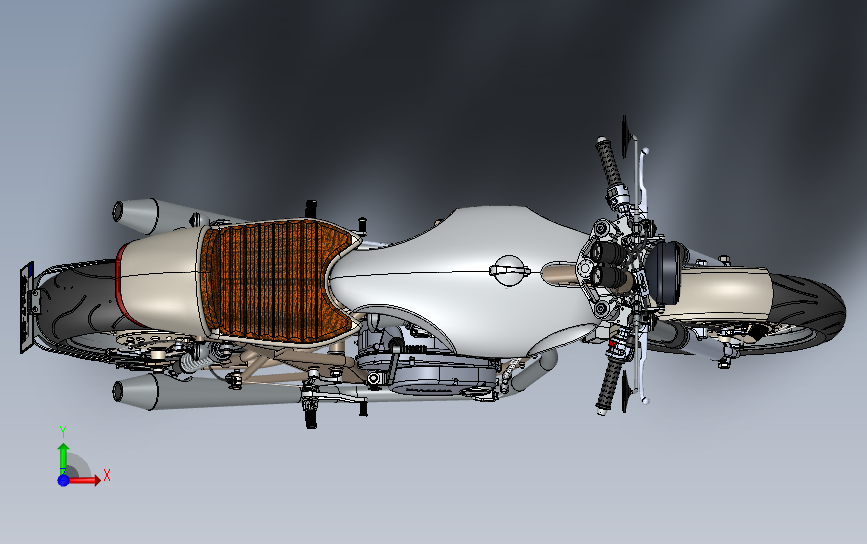Screen dimensions: 867x544
Task: Select the cream tail cowl behind the seat
Action: (x=160, y=281)
